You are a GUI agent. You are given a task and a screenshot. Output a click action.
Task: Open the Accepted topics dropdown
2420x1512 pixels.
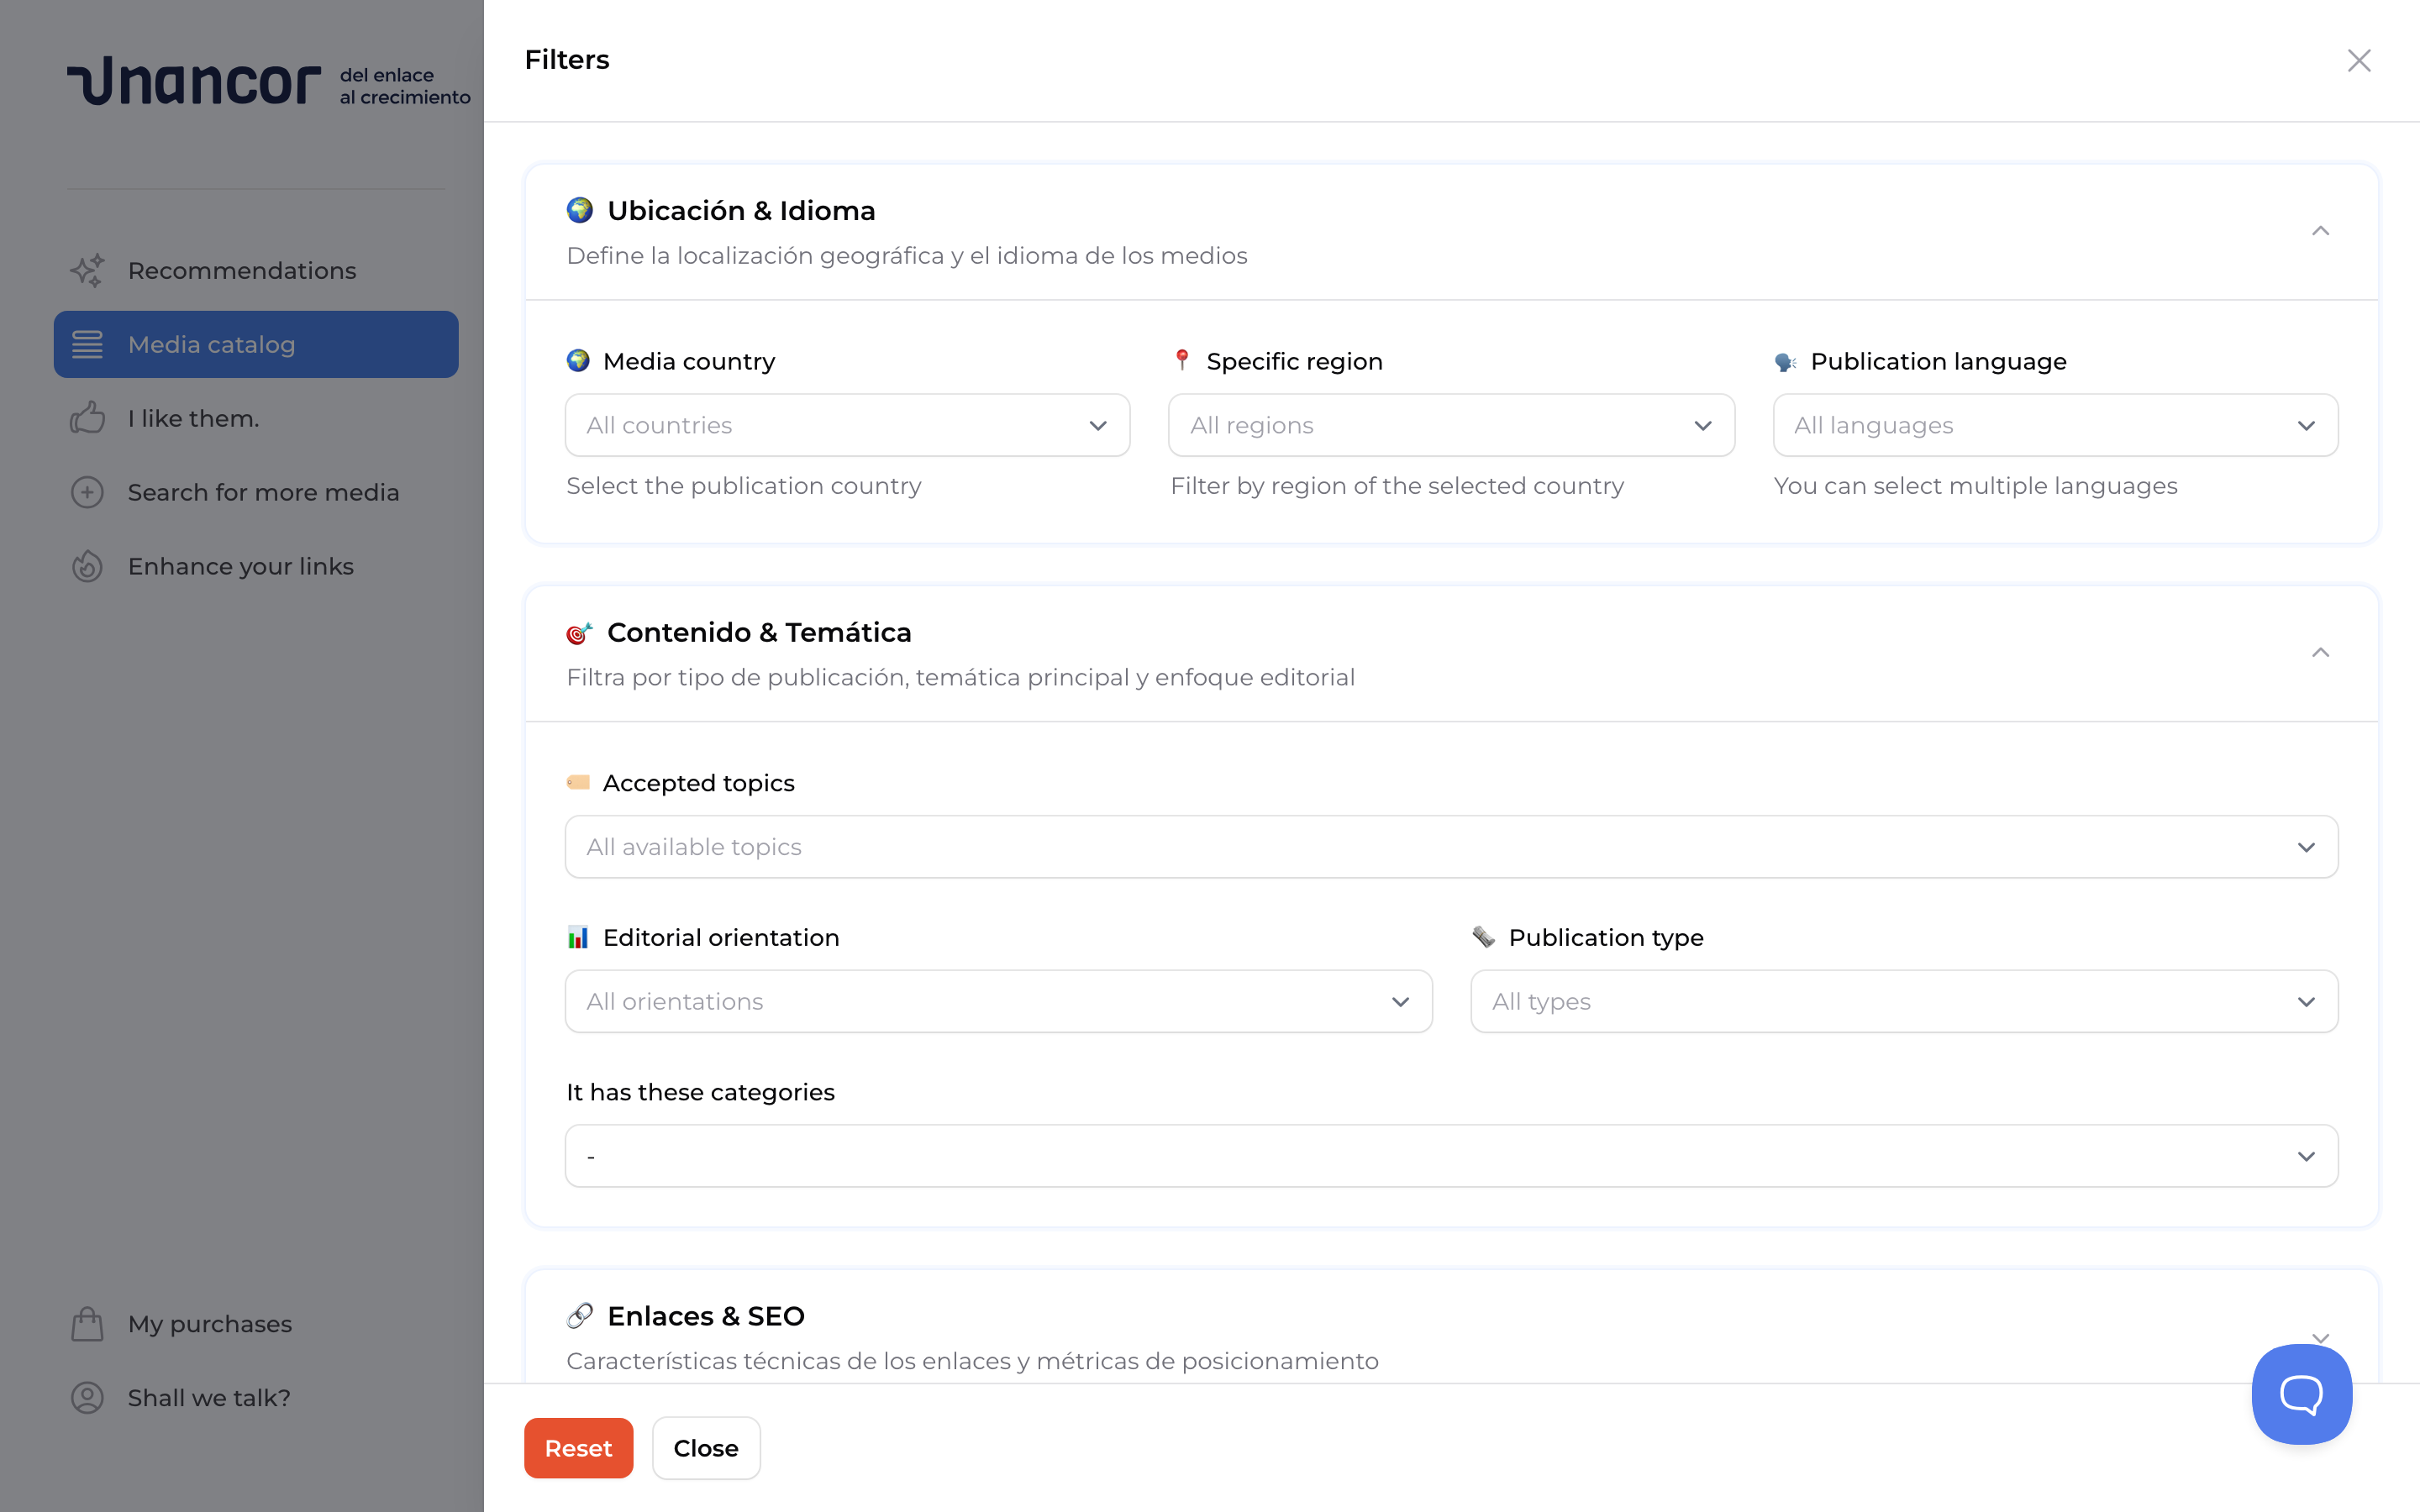pyautogui.click(x=1451, y=846)
